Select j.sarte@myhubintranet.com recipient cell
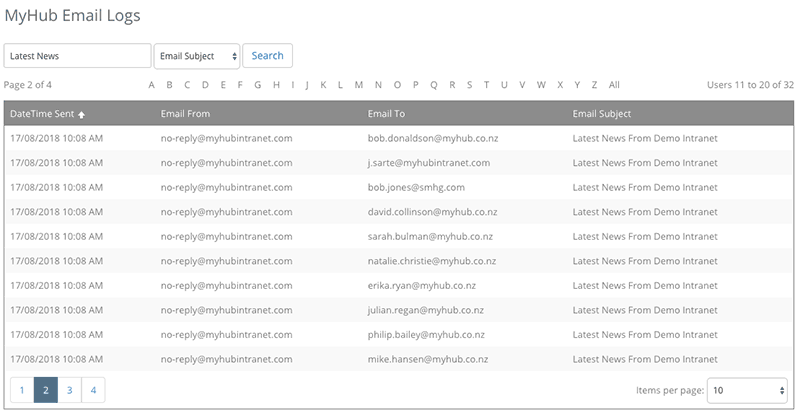 coord(429,163)
